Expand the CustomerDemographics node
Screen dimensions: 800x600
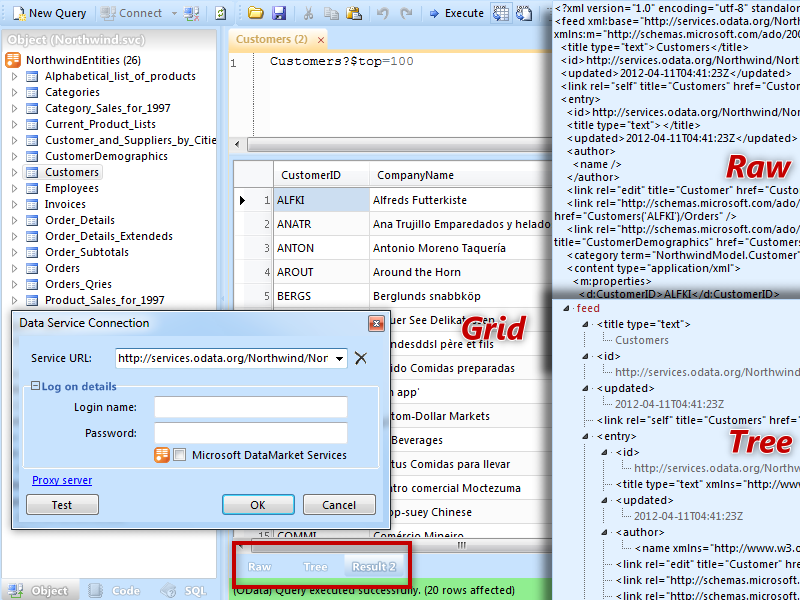click(14, 156)
